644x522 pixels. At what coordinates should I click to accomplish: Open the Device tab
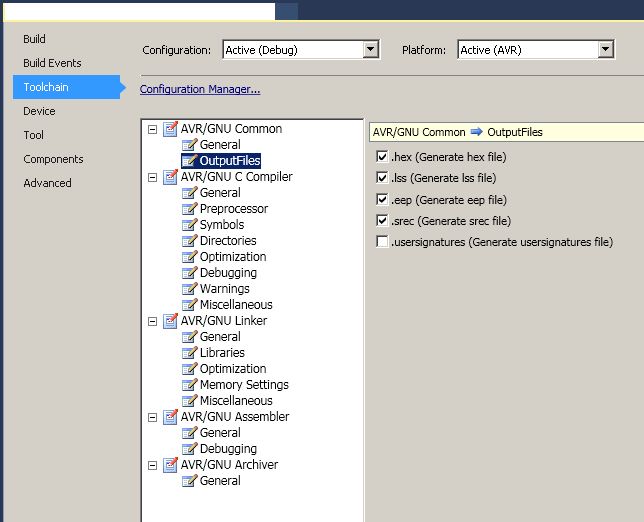click(39, 111)
